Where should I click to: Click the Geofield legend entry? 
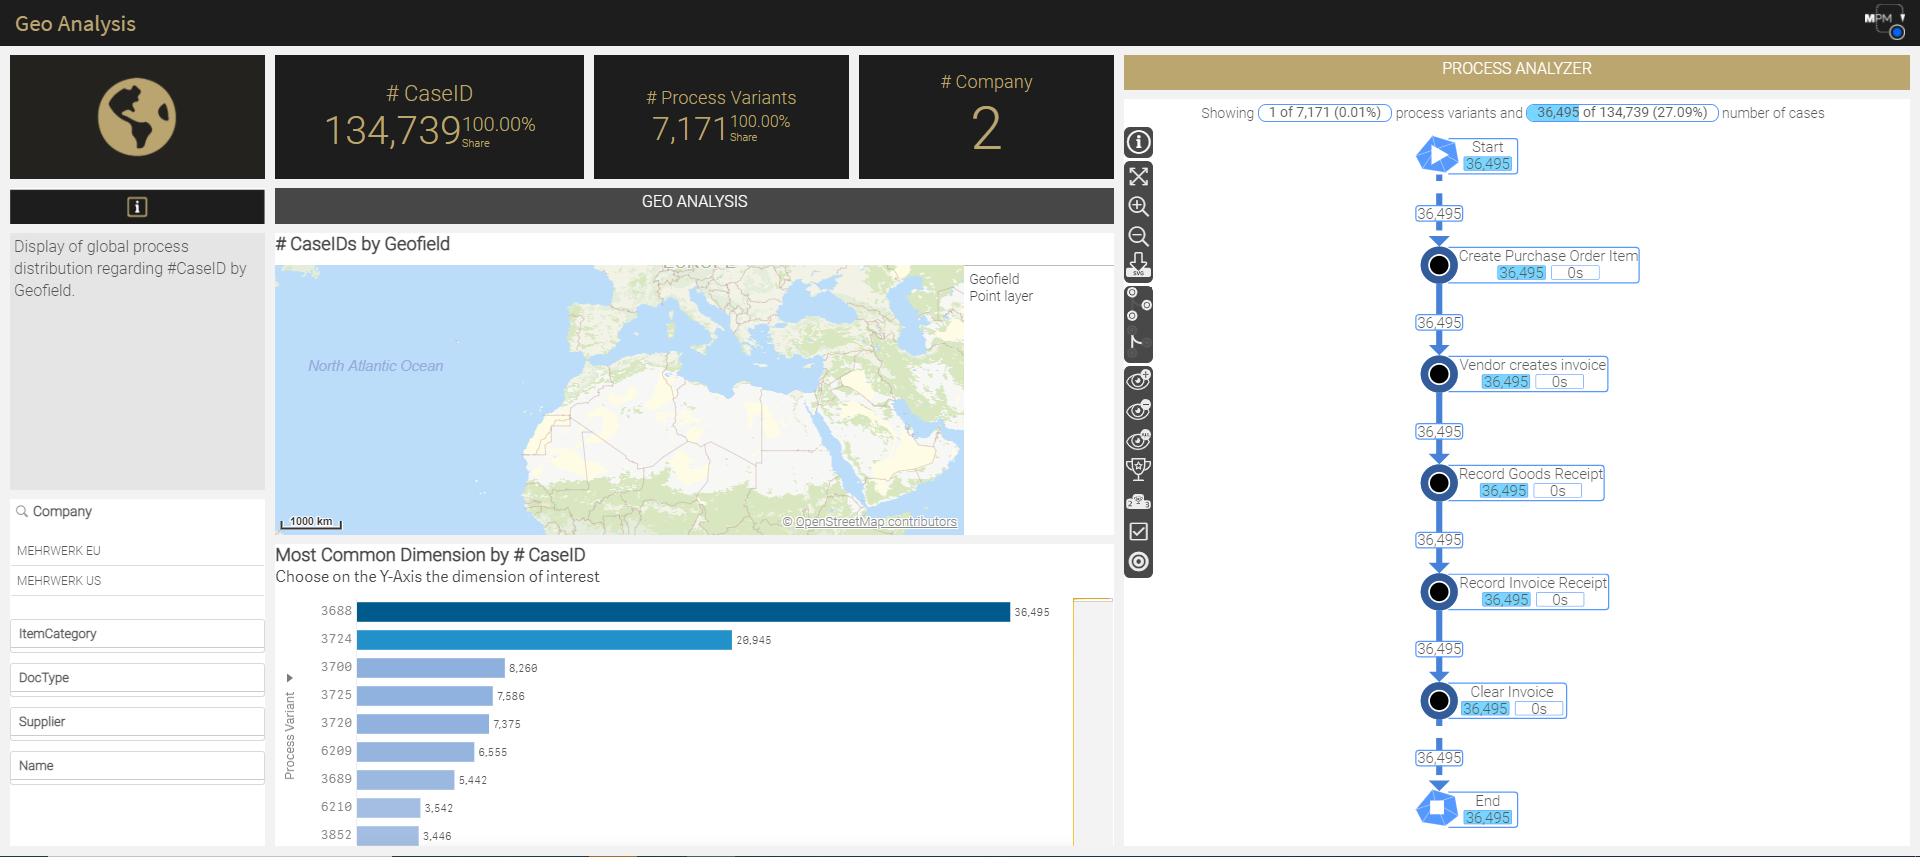tap(994, 279)
